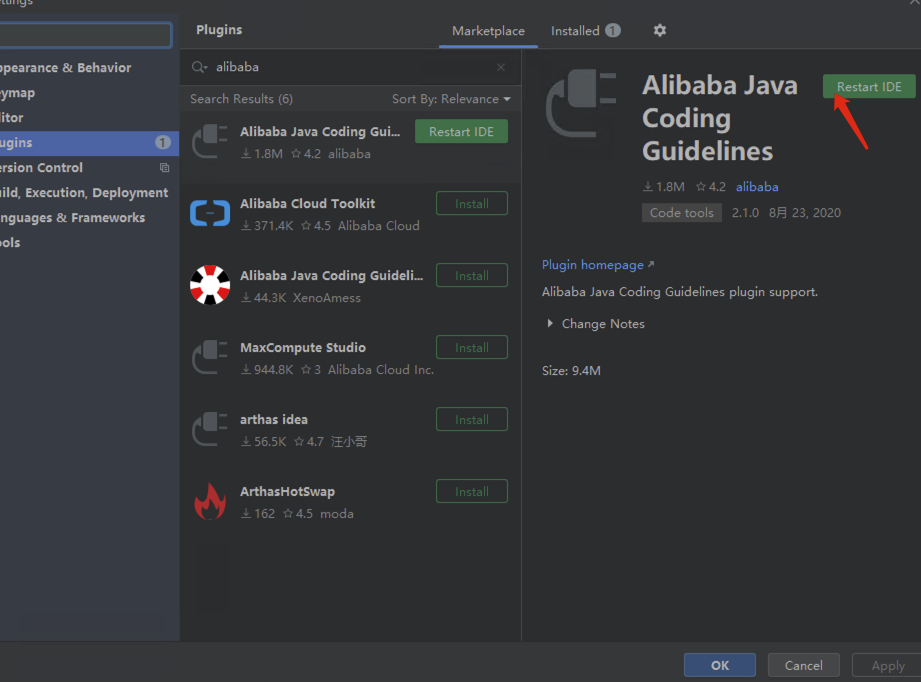
Task: Select Languages & Frameworks in sidebar
Action: pos(89,218)
